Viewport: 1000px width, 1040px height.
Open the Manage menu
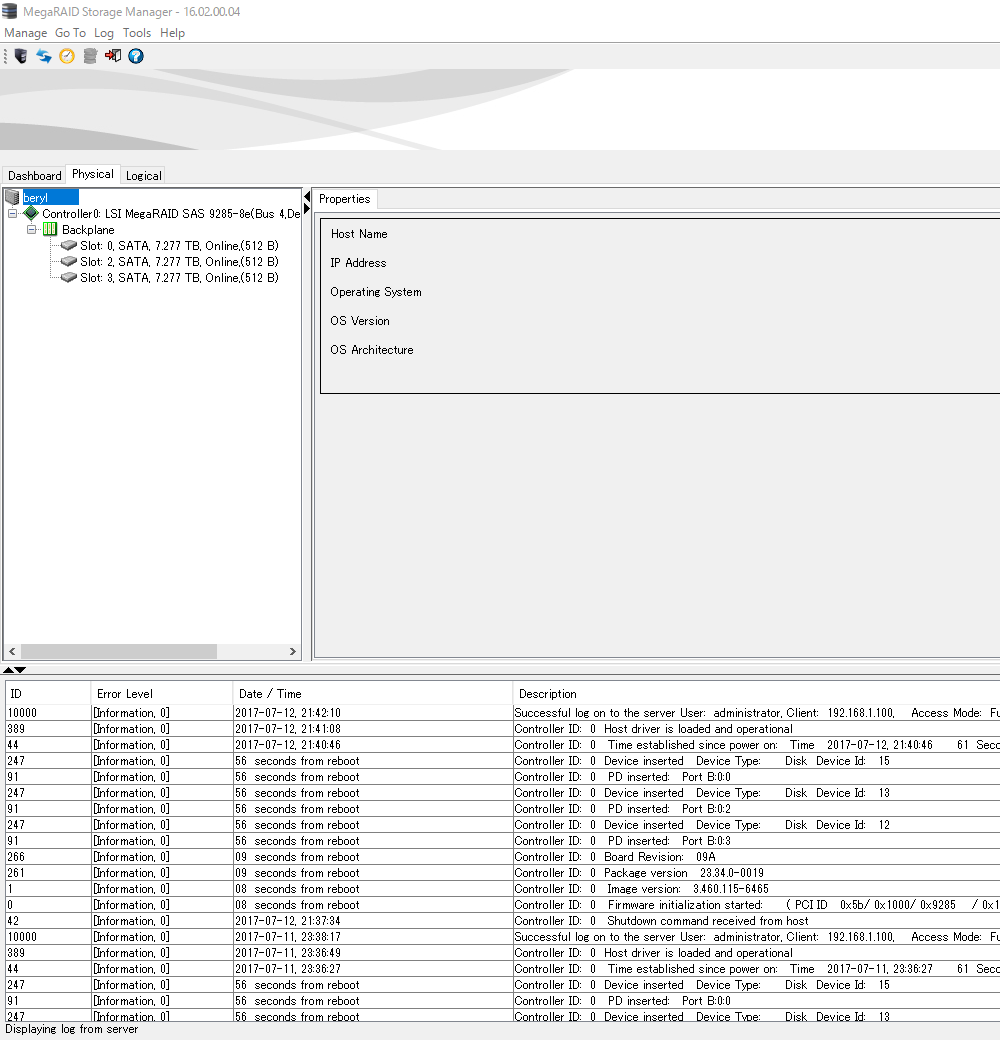26,32
